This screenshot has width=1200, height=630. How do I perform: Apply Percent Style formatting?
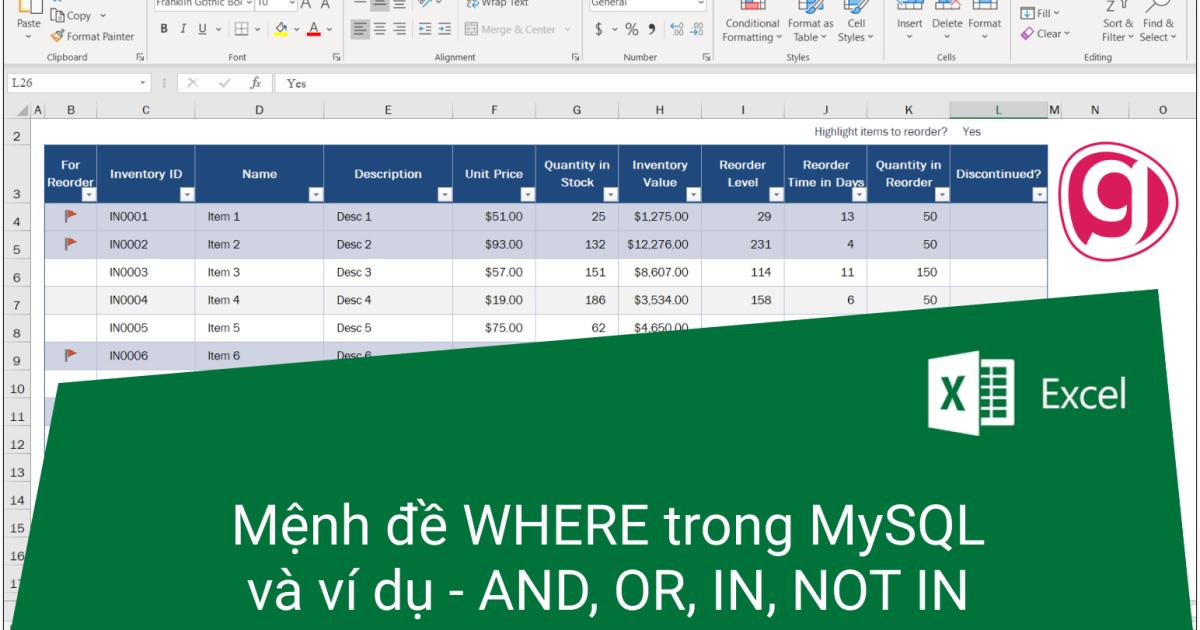[x=632, y=29]
